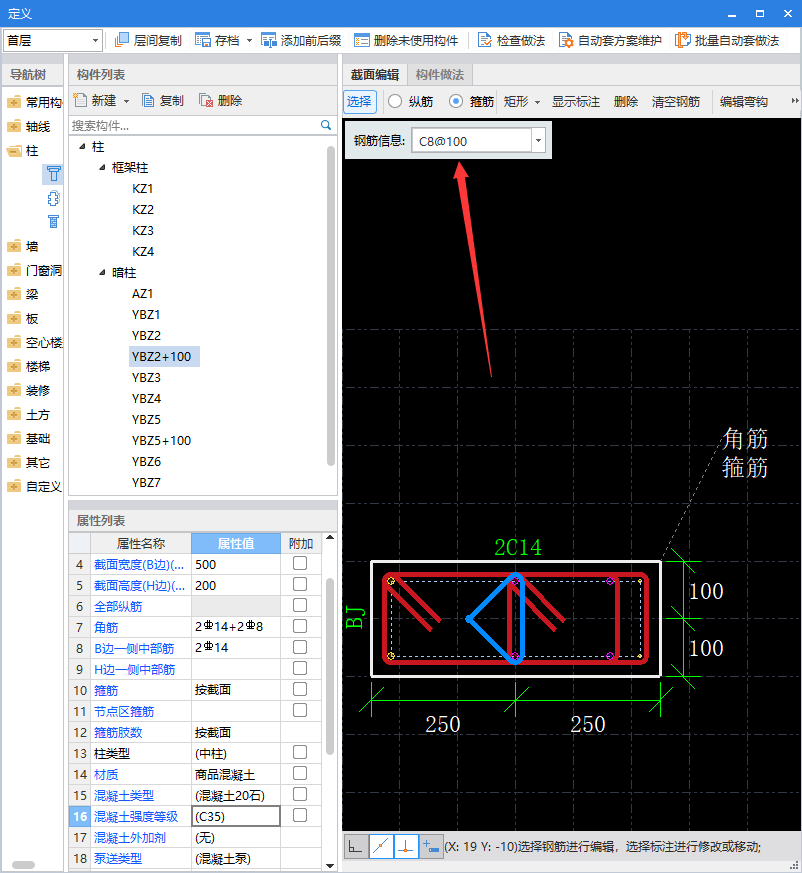Click the 清空钢筋 button
802x873 pixels.
click(x=676, y=101)
